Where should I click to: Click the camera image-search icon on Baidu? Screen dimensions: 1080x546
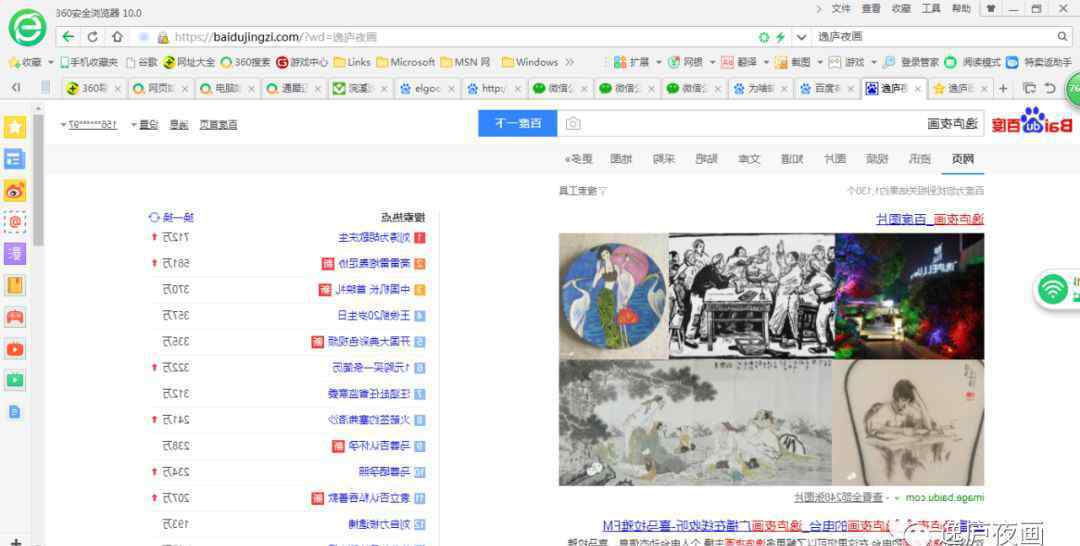[573, 124]
